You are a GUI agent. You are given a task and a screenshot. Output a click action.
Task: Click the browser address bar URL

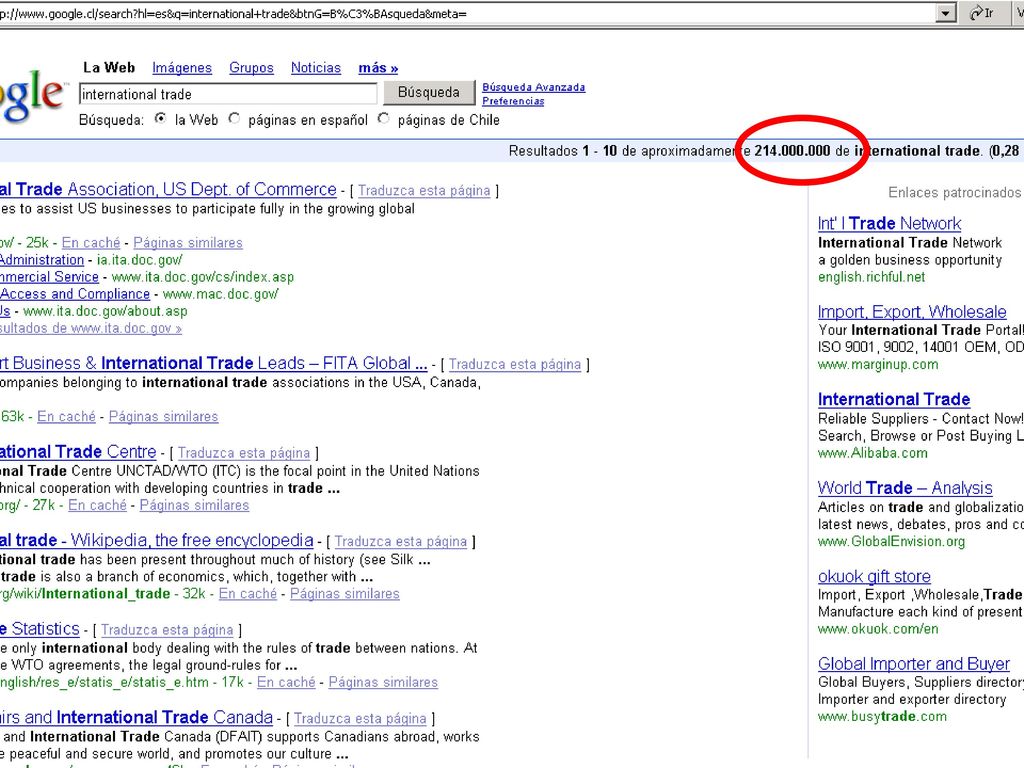click(x=233, y=13)
